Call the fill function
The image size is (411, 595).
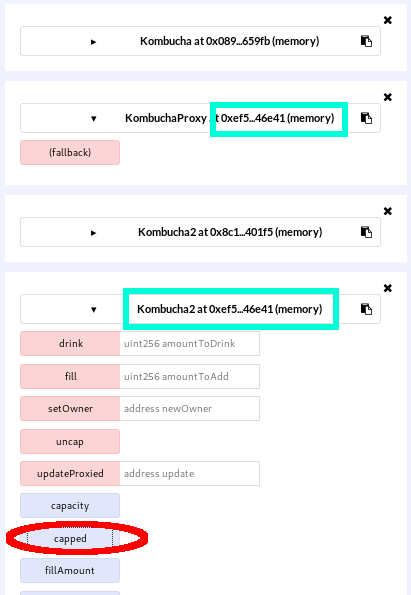pyautogui.click(x=70, y=376)
